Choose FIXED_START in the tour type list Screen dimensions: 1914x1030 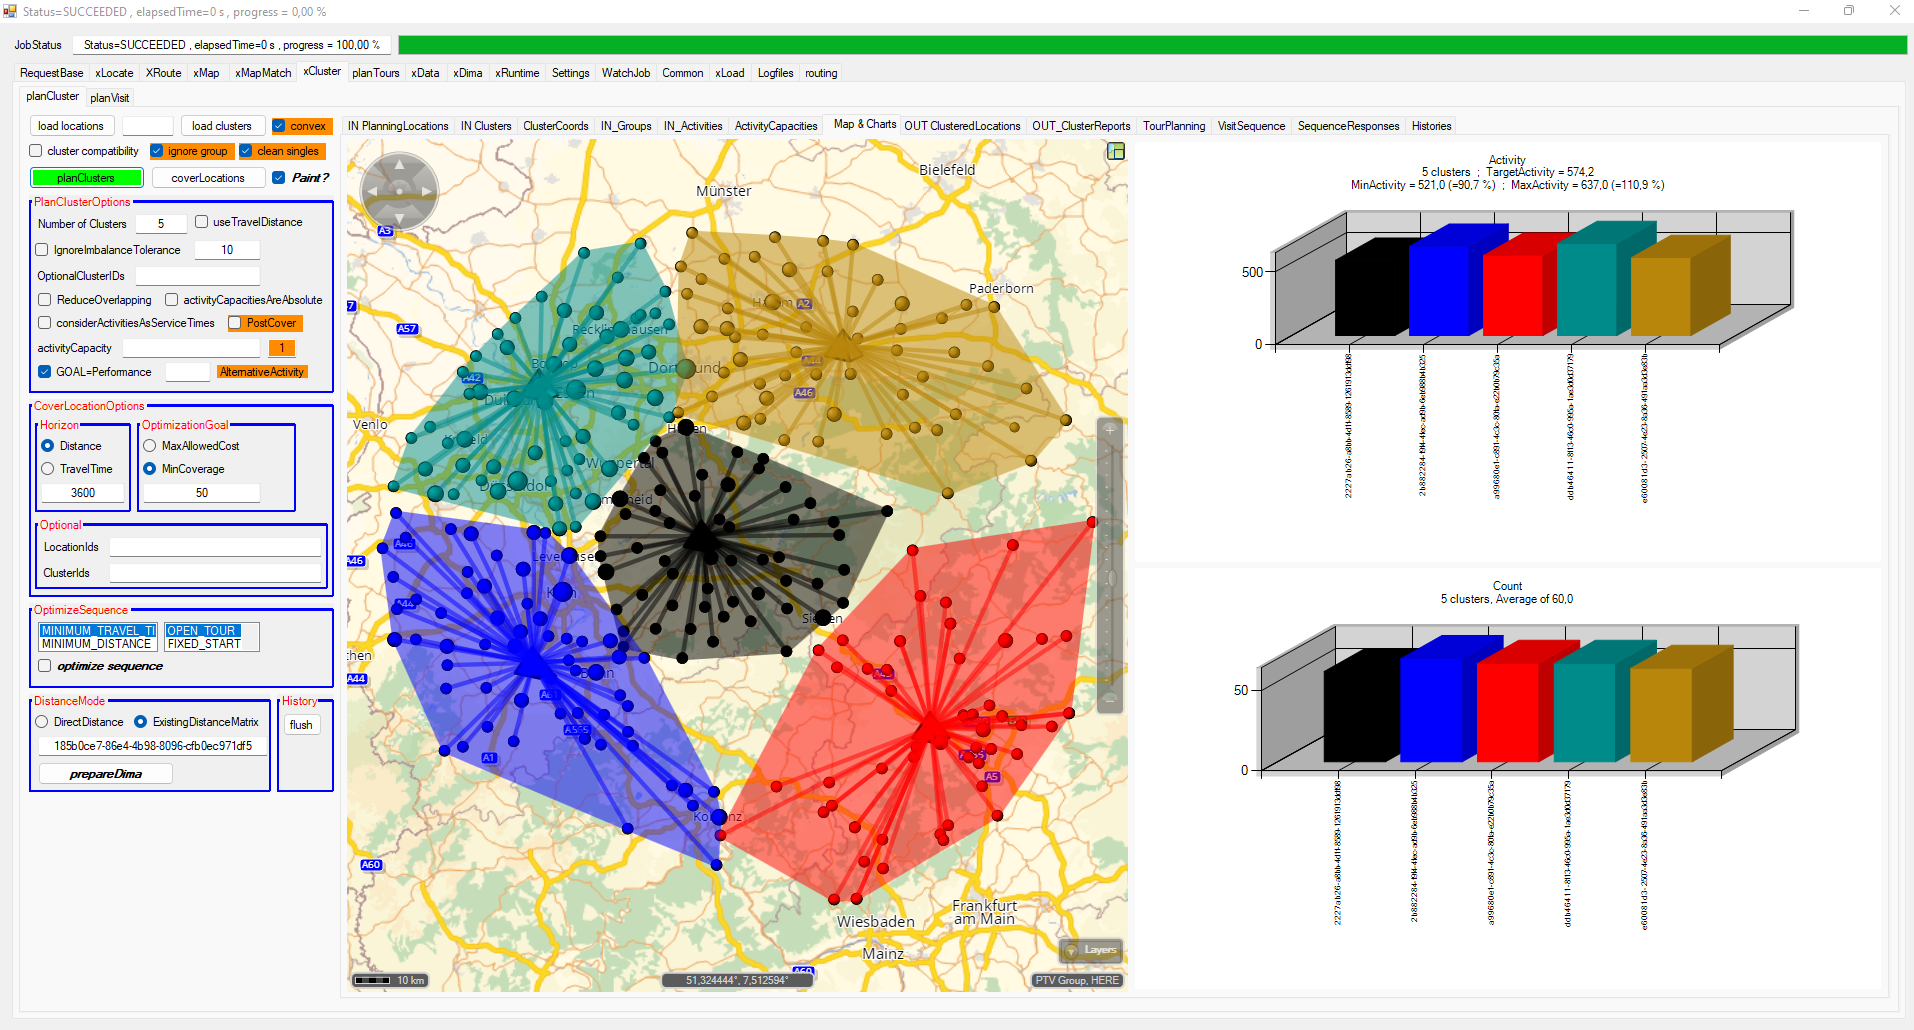pyautogui.click(x=204, y=644)
